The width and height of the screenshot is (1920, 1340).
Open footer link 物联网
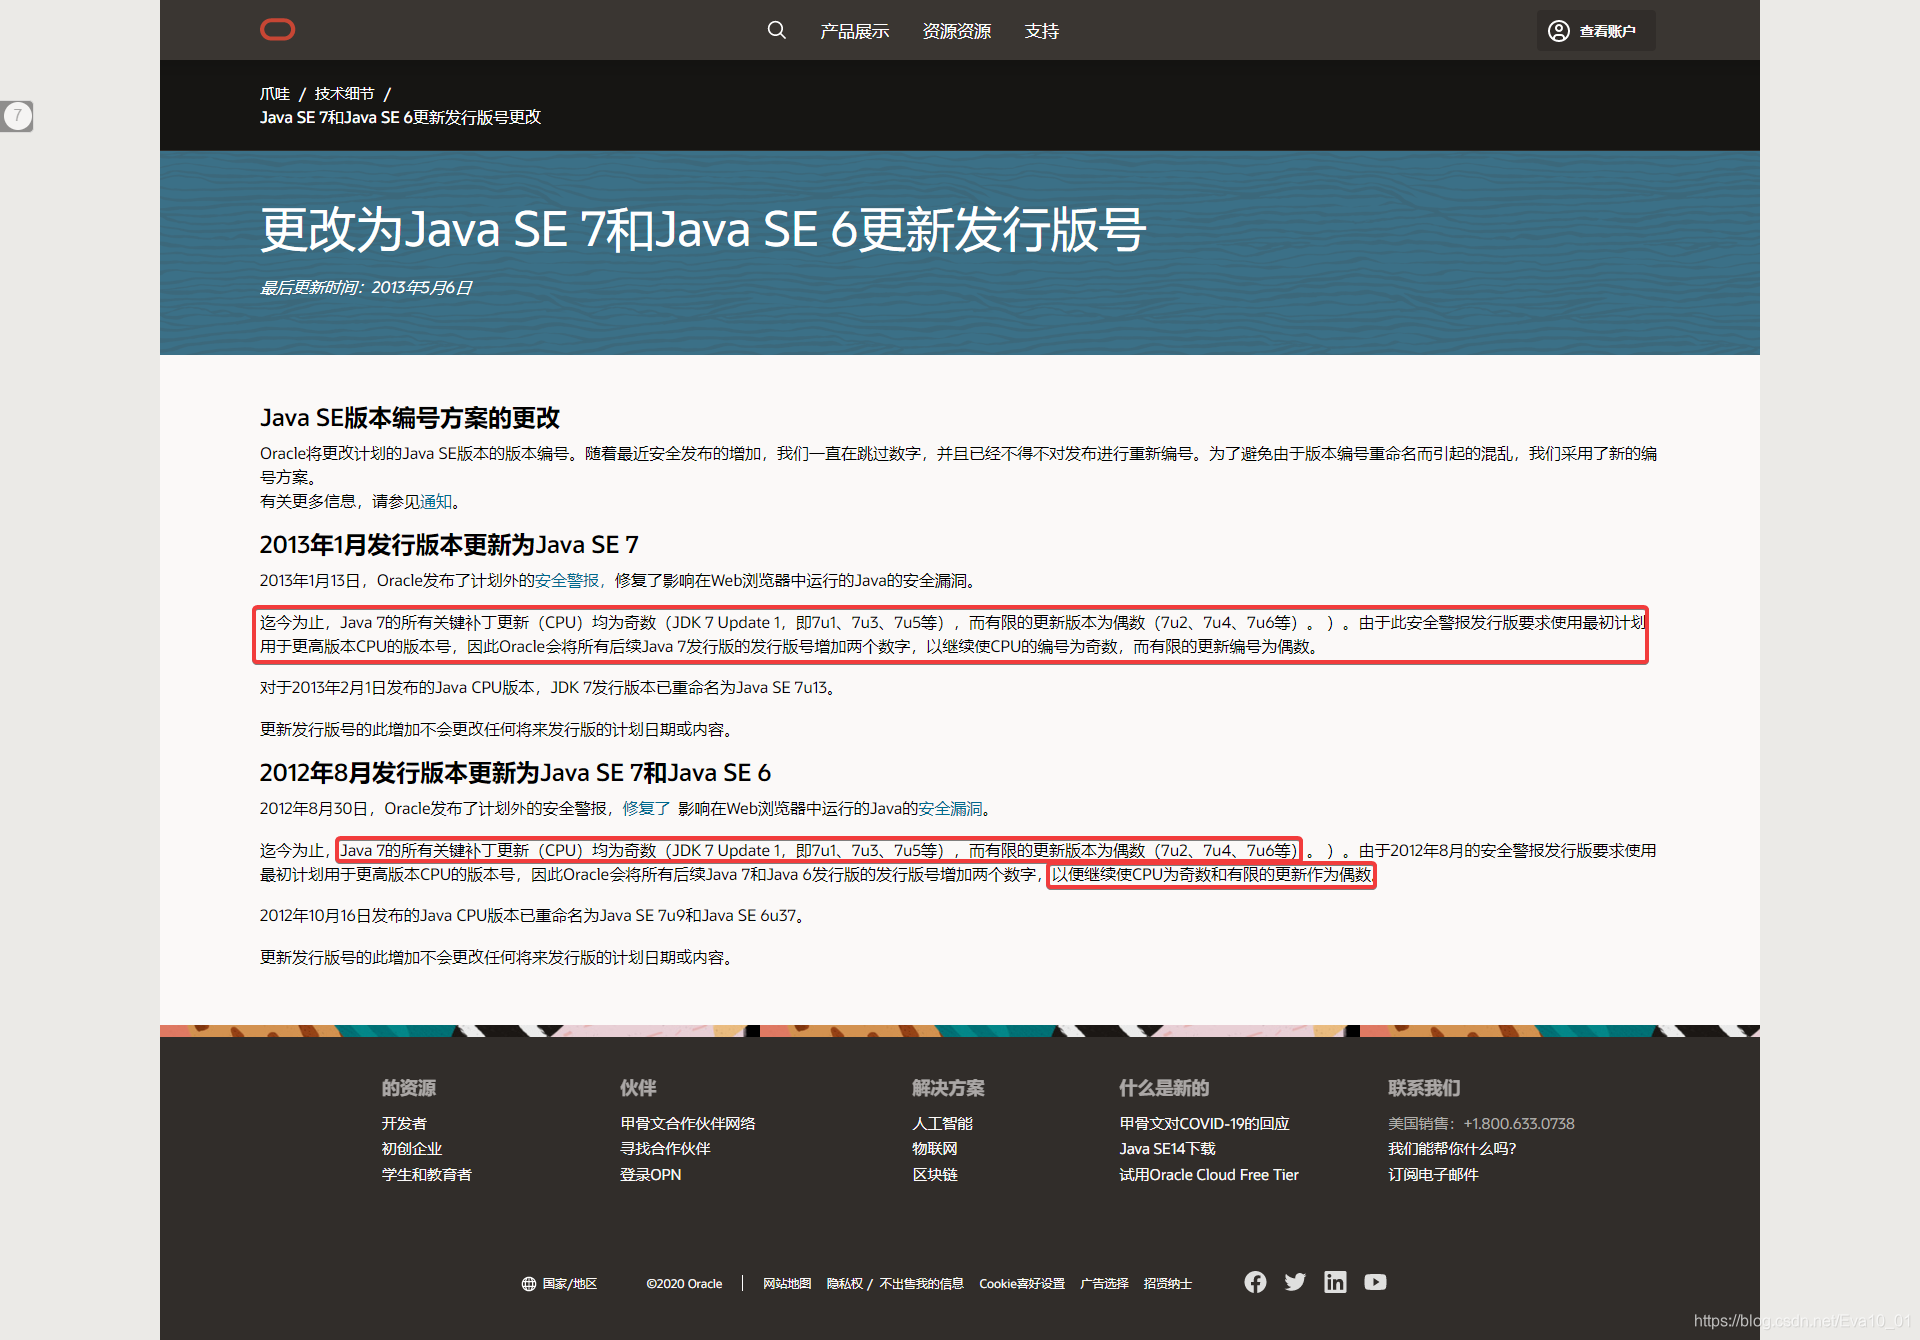point(935,1148)
